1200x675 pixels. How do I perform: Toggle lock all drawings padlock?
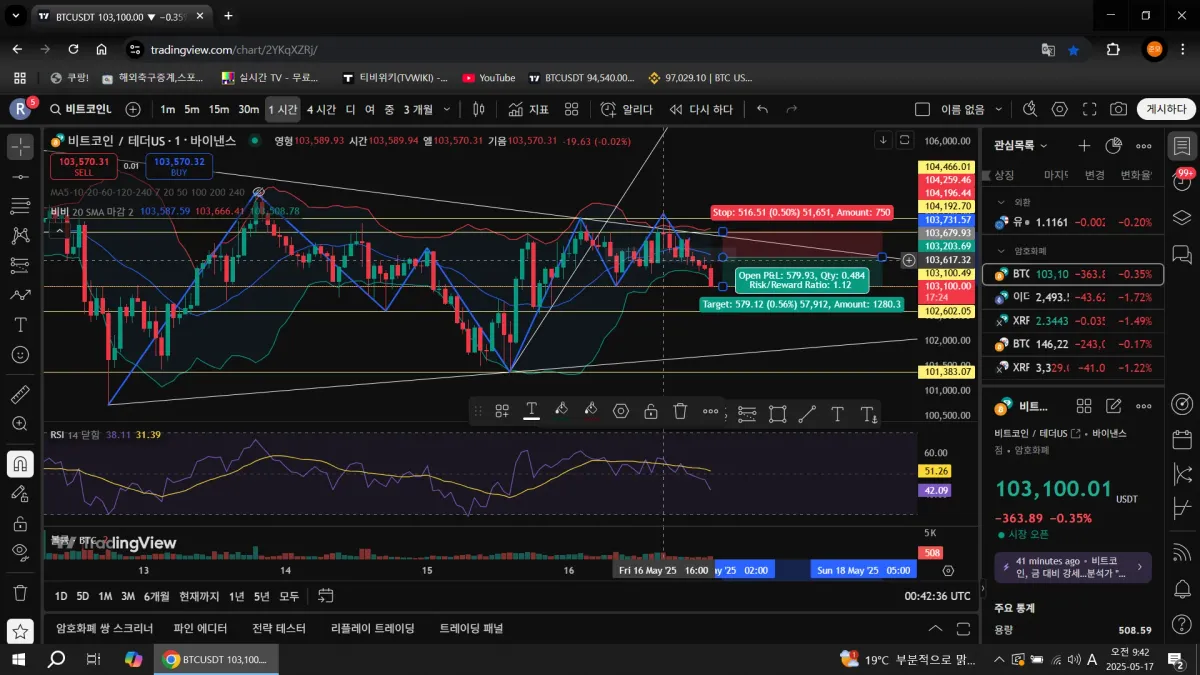[20, 523]
